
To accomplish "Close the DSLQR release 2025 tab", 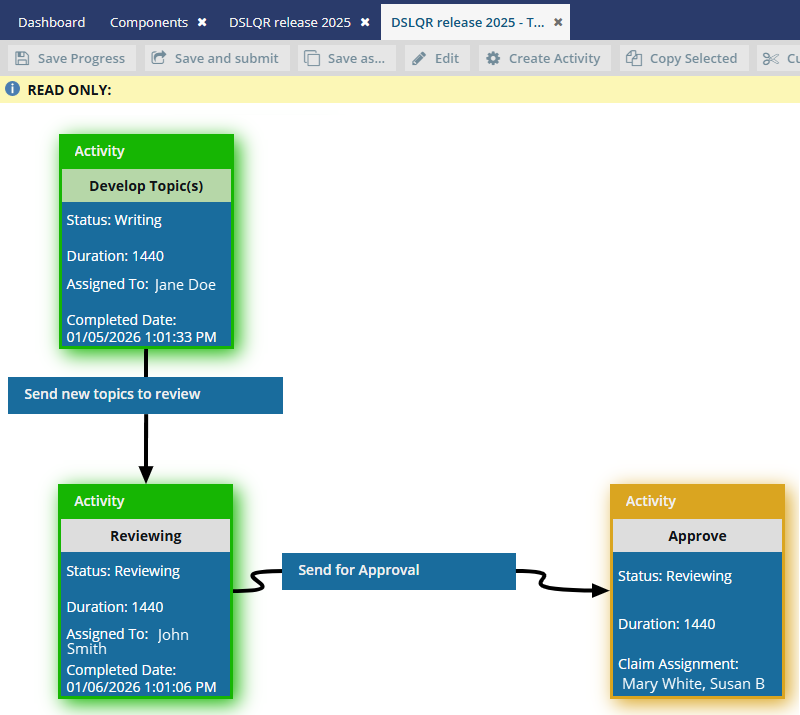I will click(x=365, y=22).
